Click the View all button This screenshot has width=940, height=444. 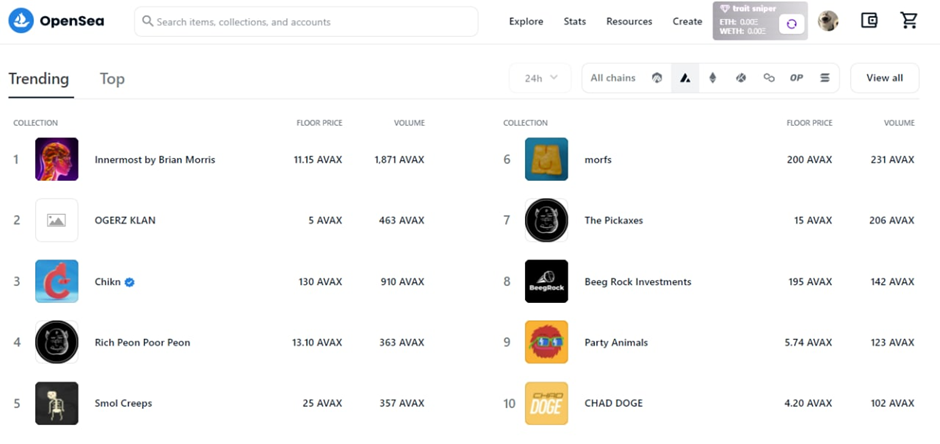884,78
